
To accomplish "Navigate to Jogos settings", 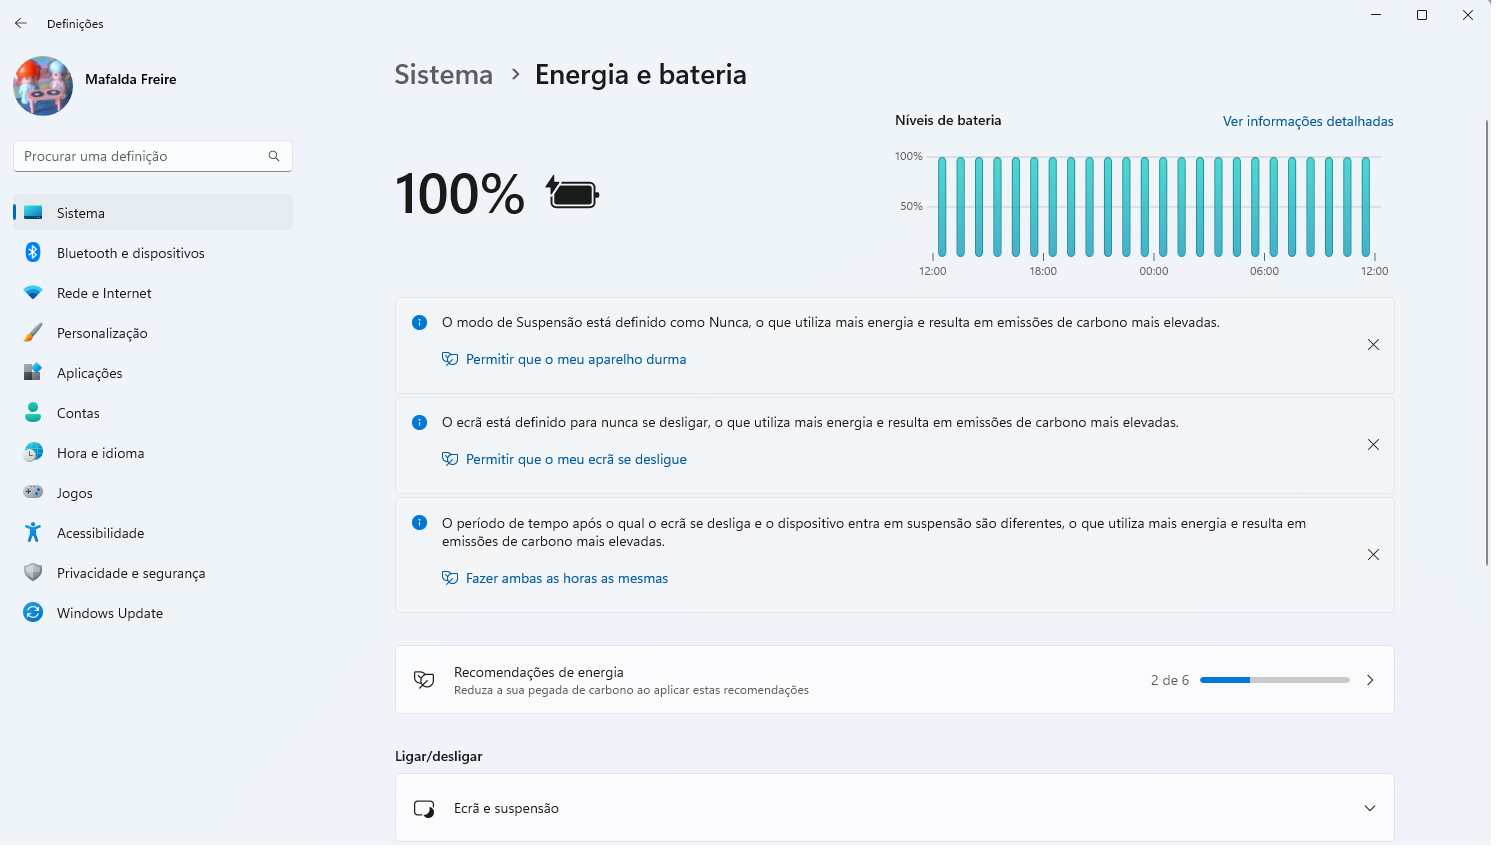I will (x=74, y=493).
